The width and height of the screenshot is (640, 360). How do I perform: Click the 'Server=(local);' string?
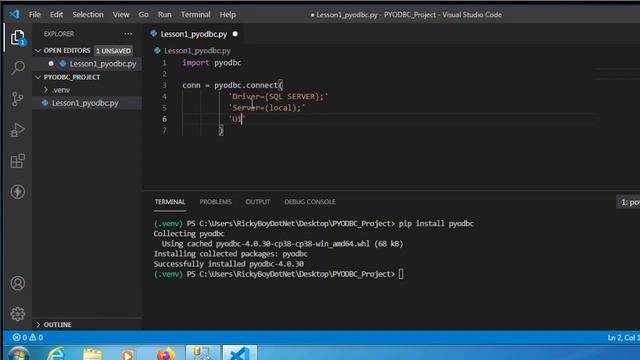267,108
